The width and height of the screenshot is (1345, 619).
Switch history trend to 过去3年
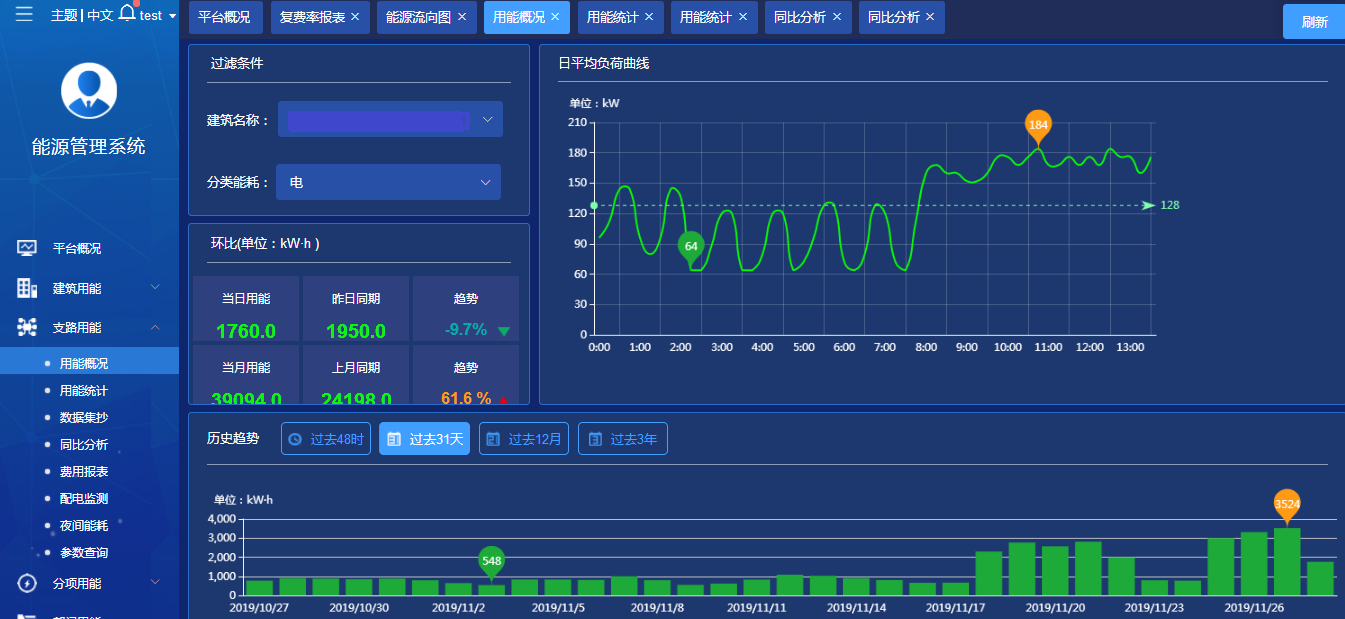[622, 439]
